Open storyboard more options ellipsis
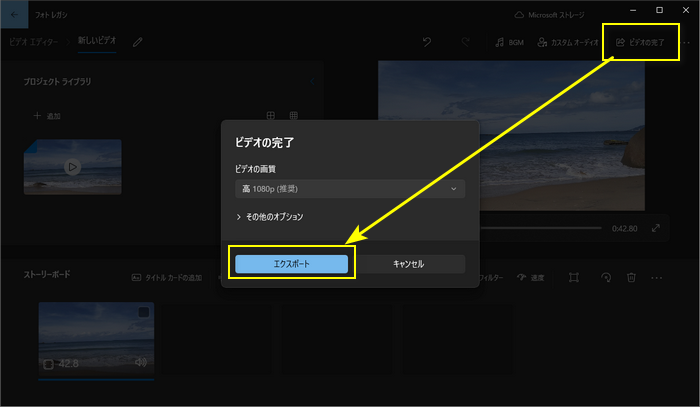Viewport: 700px width, 407px height. coord(657,278)
